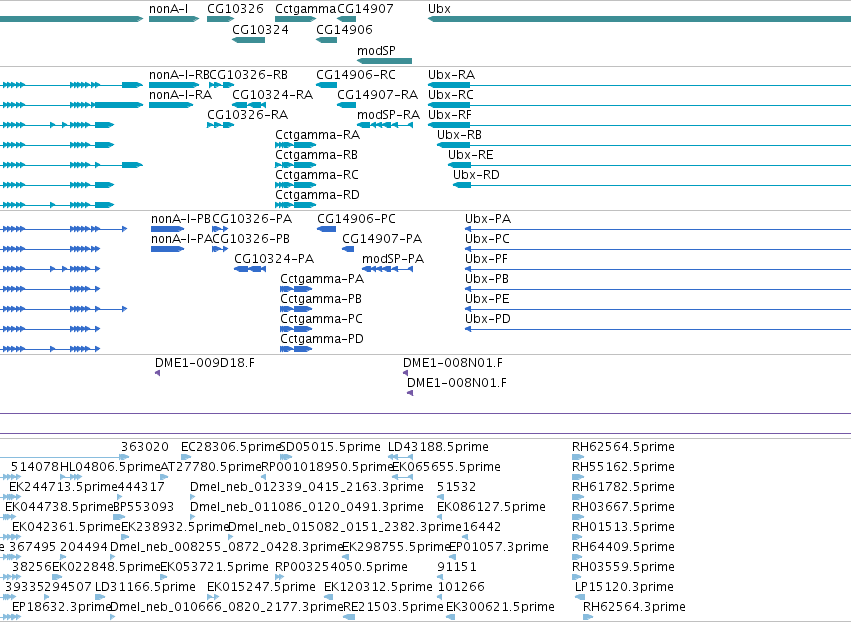This screenshot has width=851, height=622.
Task: Click the RP003254050.5prime EST label
Action: tap(341, 567)
